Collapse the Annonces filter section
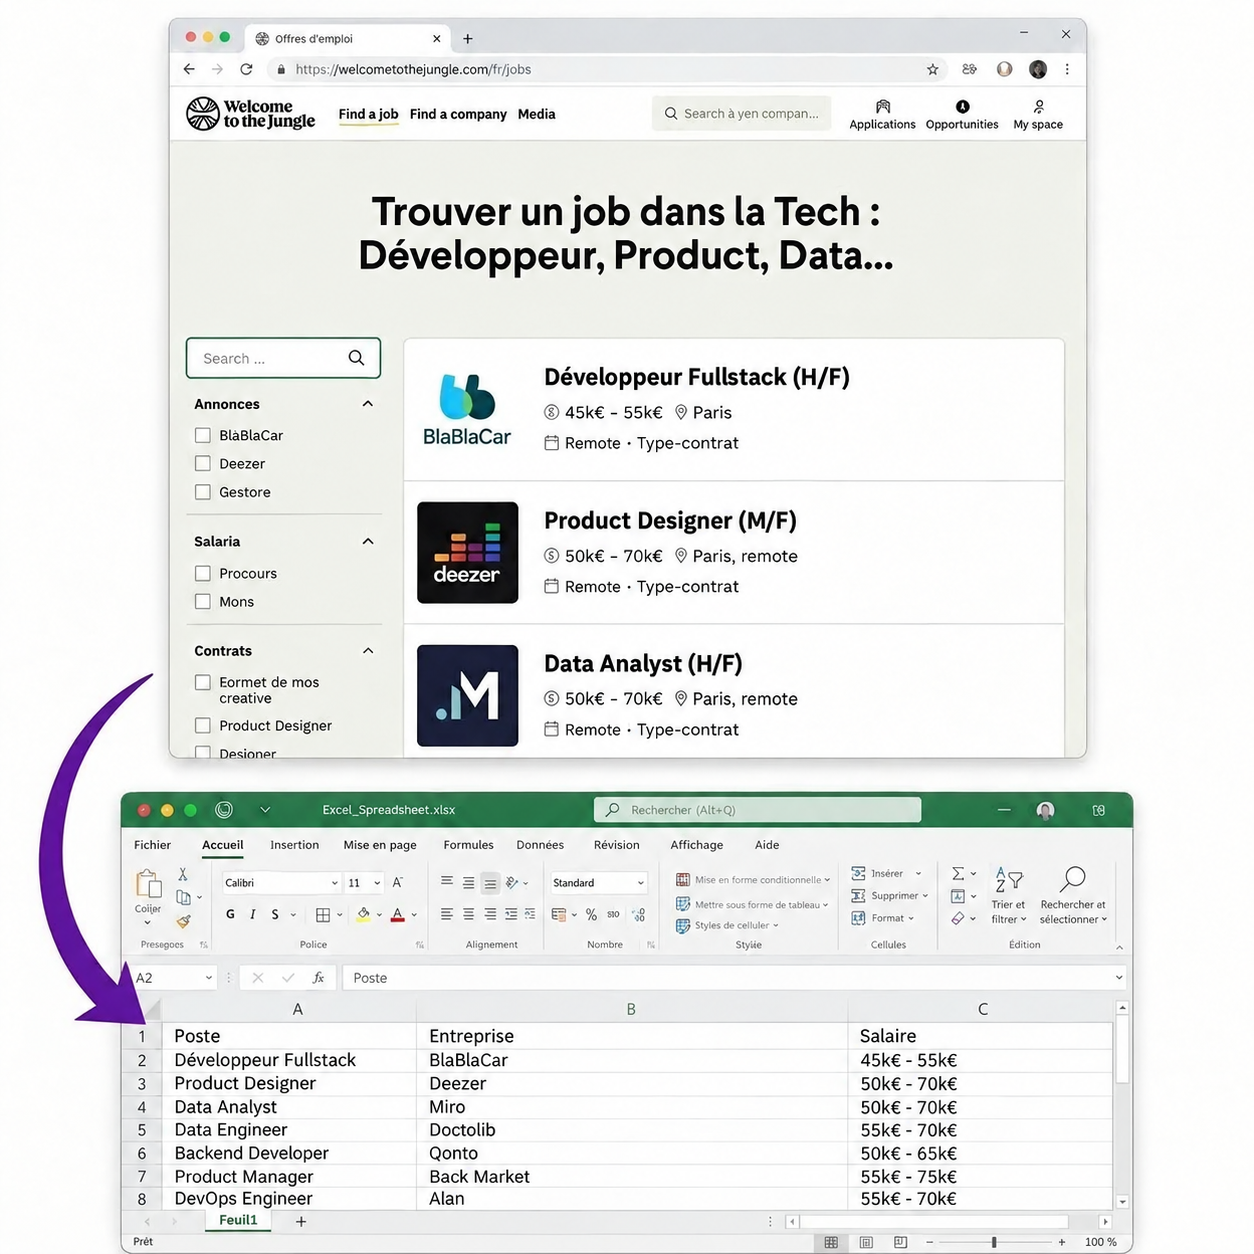The width and height of the screenshot is (1254, 1254). (368, 404)
